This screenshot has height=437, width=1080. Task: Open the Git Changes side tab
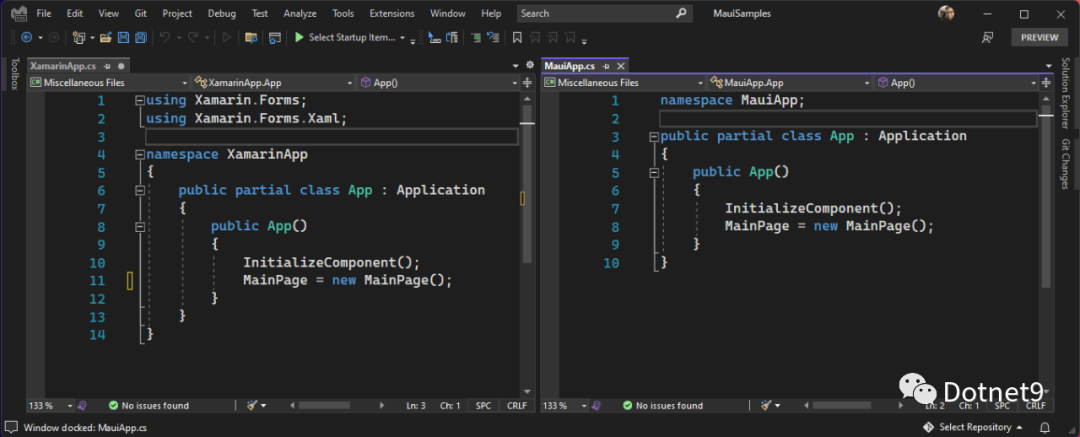click(1065, 163)
